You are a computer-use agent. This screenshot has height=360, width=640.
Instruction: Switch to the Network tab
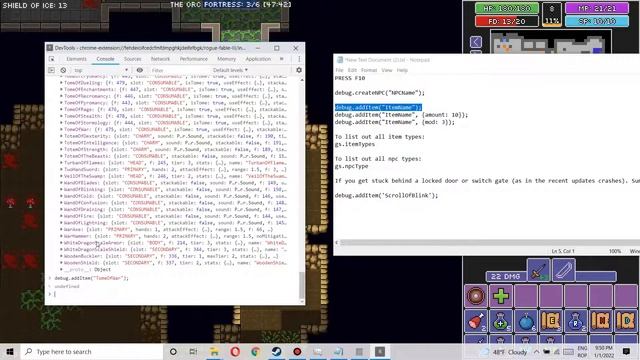160,59
